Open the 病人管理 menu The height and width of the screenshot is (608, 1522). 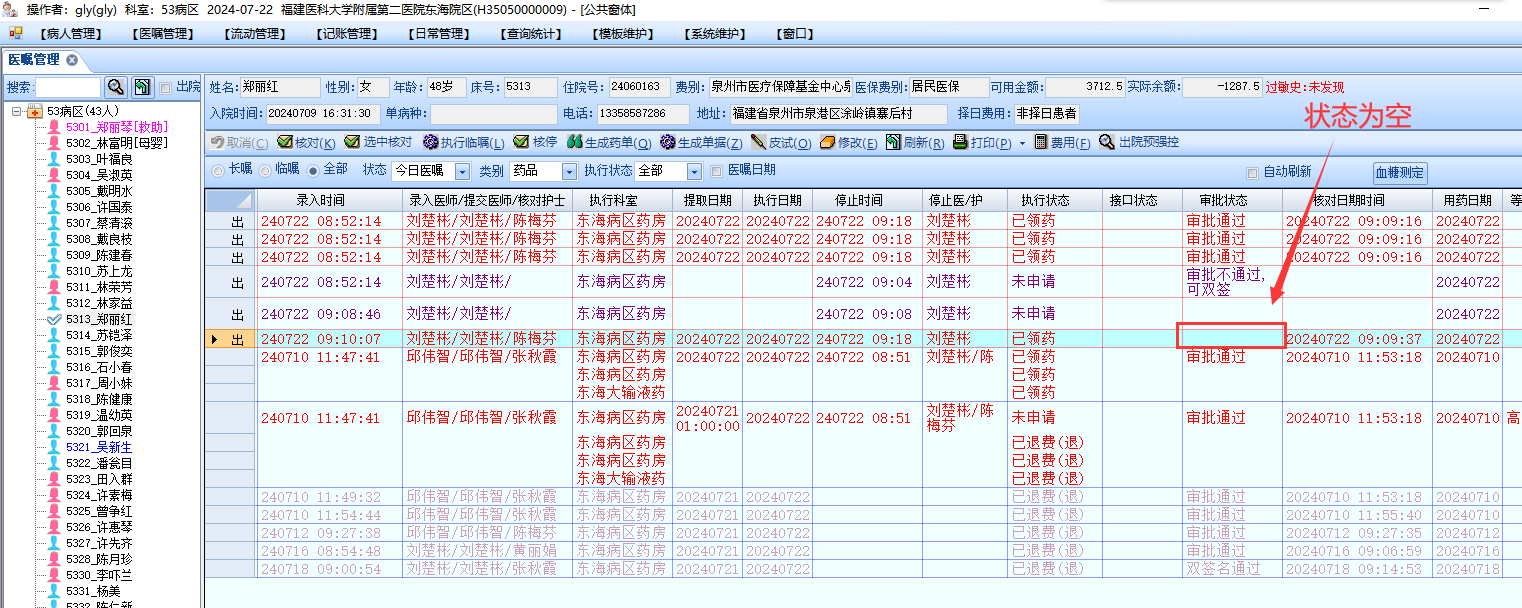point(72,33)
